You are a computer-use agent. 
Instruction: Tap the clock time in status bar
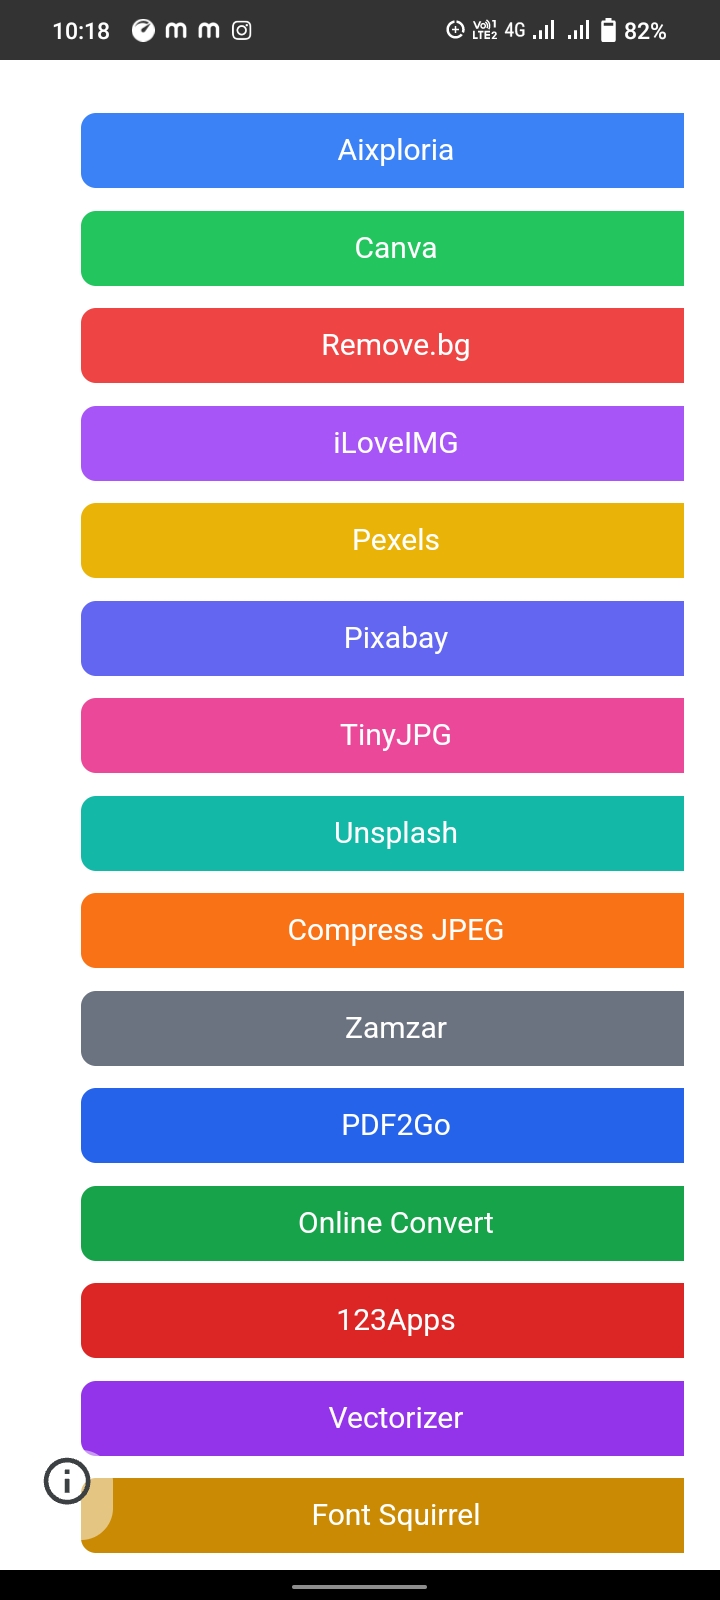click(x=81, y=31)
